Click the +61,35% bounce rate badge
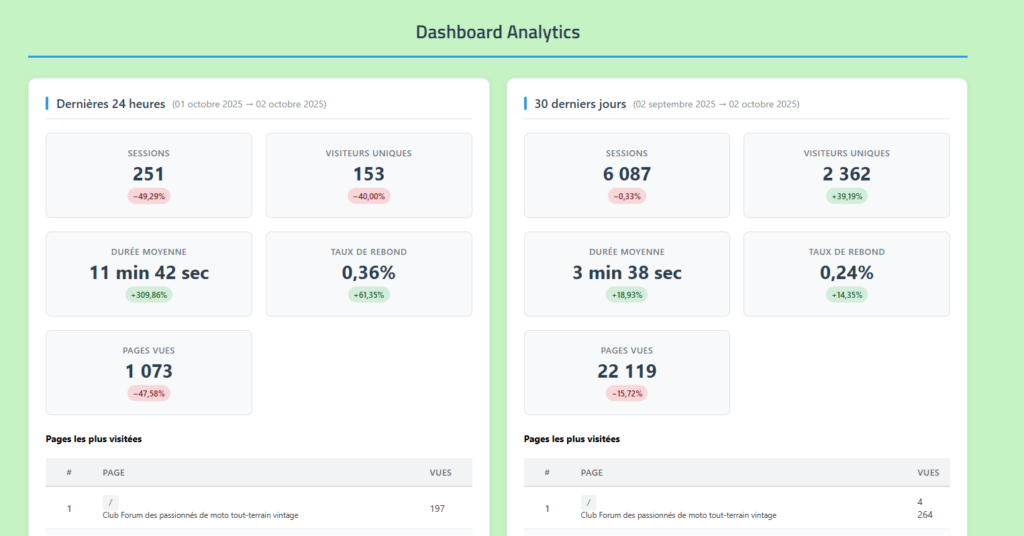 (369, 294)
